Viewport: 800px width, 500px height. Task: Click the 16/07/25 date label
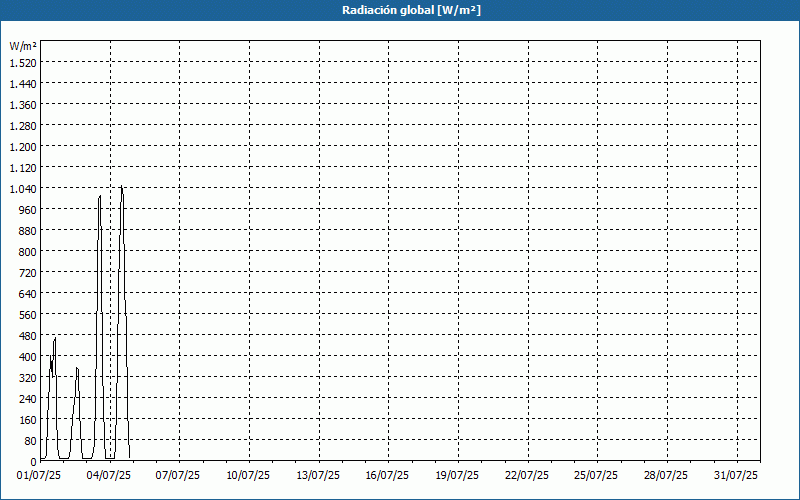[387, 476]
